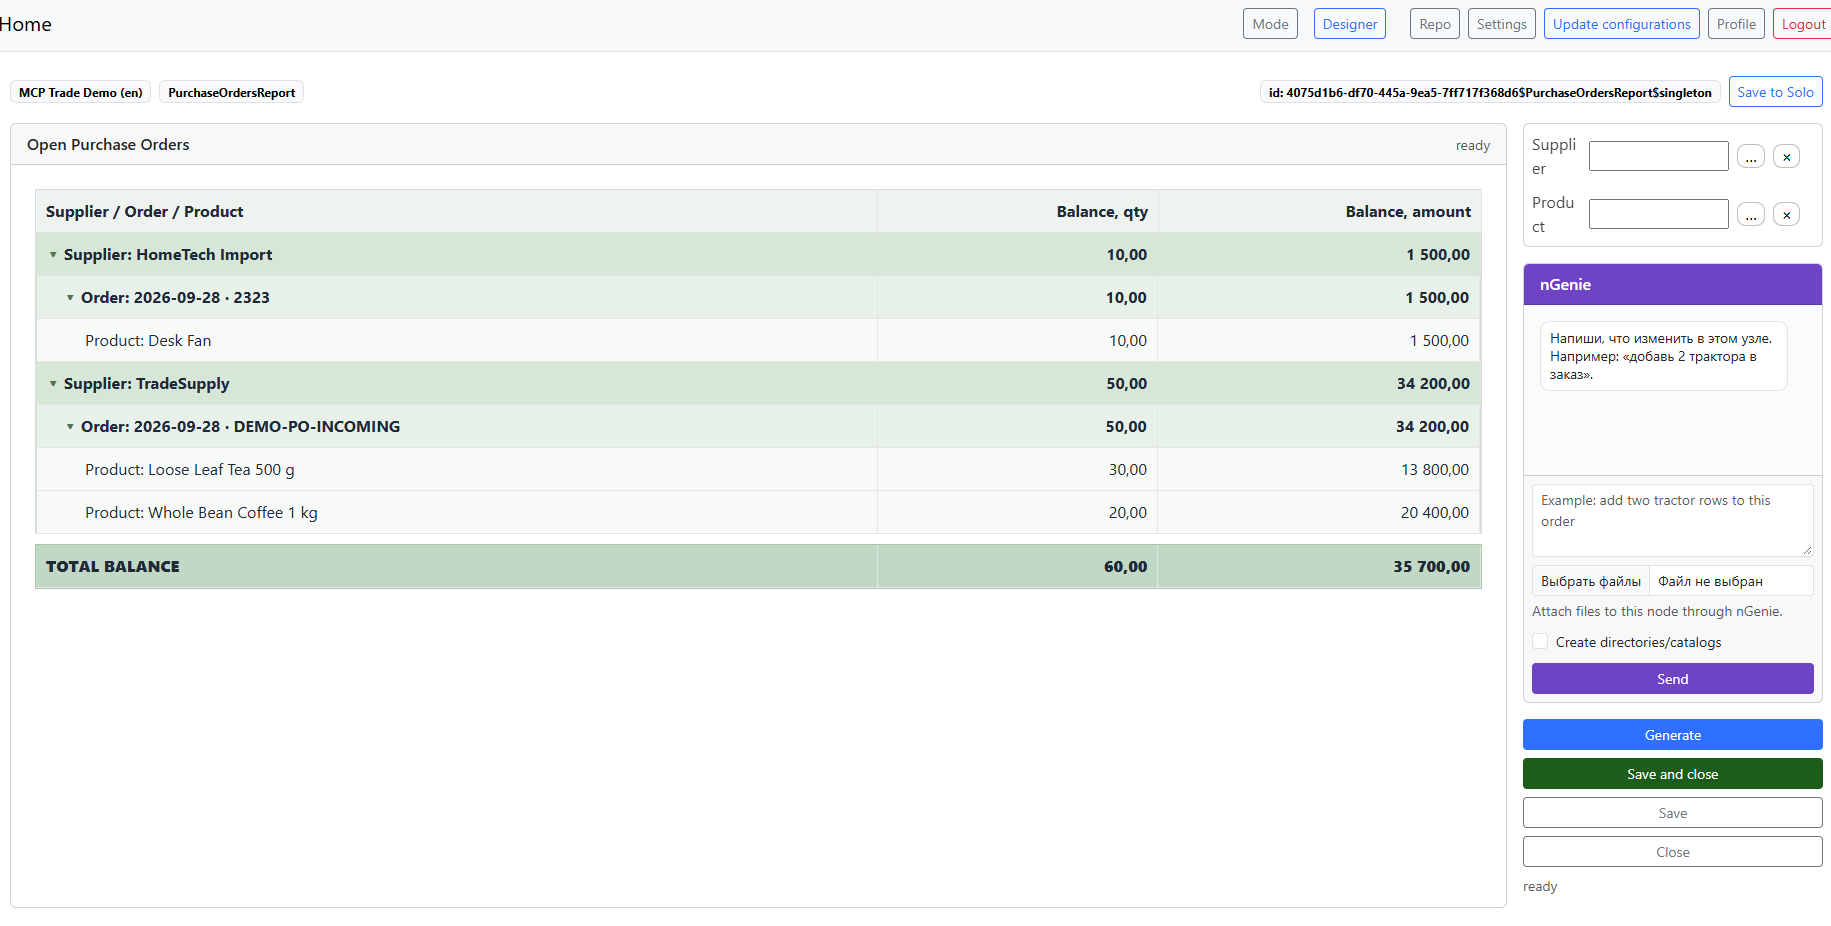1831x926 pixels.
Task: Click the blue Generate button
Action: [1673, 735]
